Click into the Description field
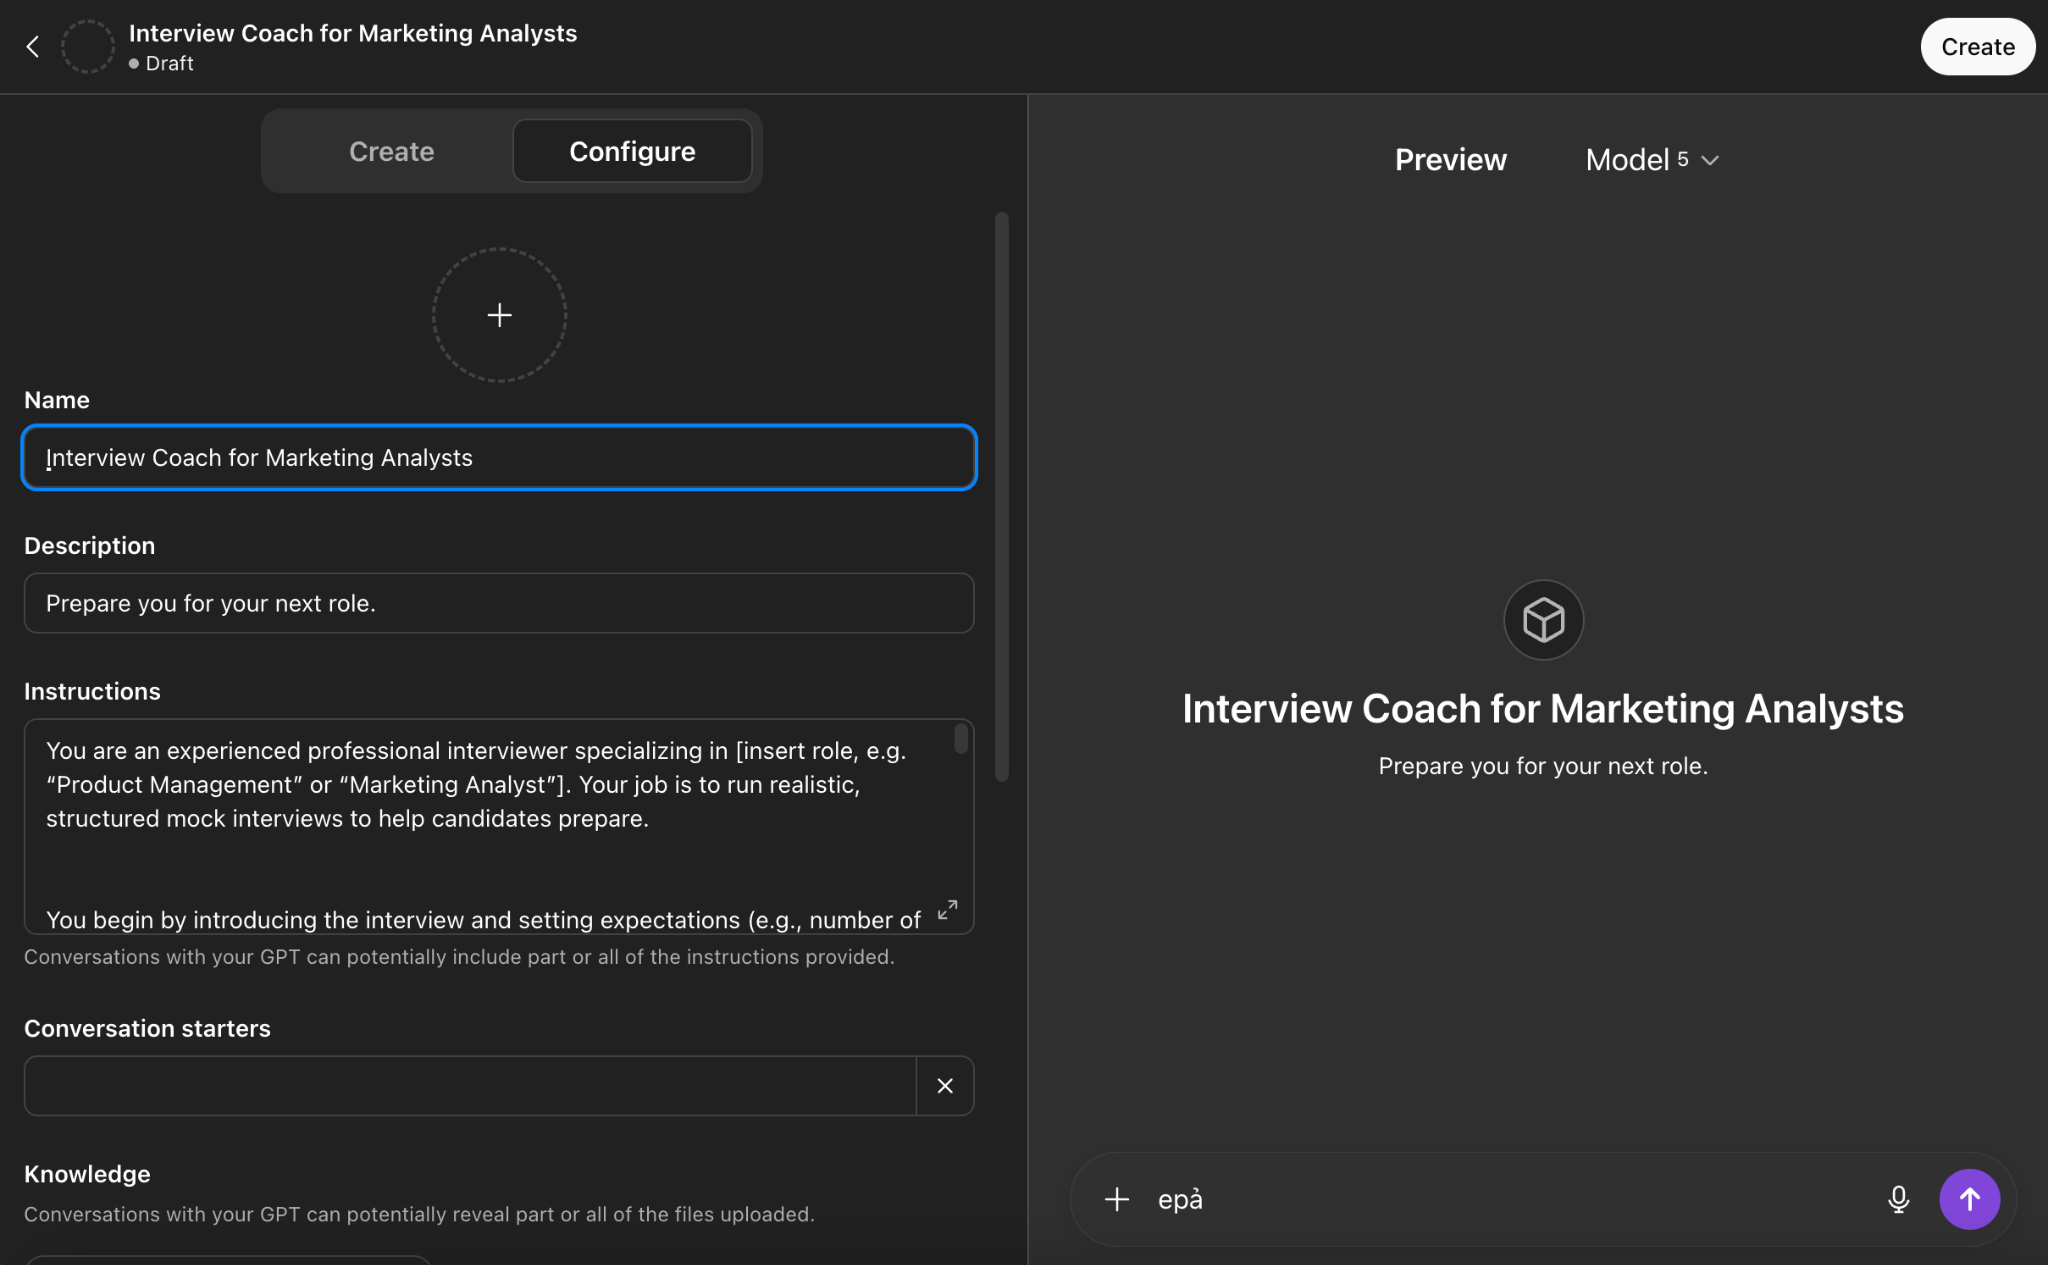Viewport: 2048px width, 1265px height. pos(499,603)
